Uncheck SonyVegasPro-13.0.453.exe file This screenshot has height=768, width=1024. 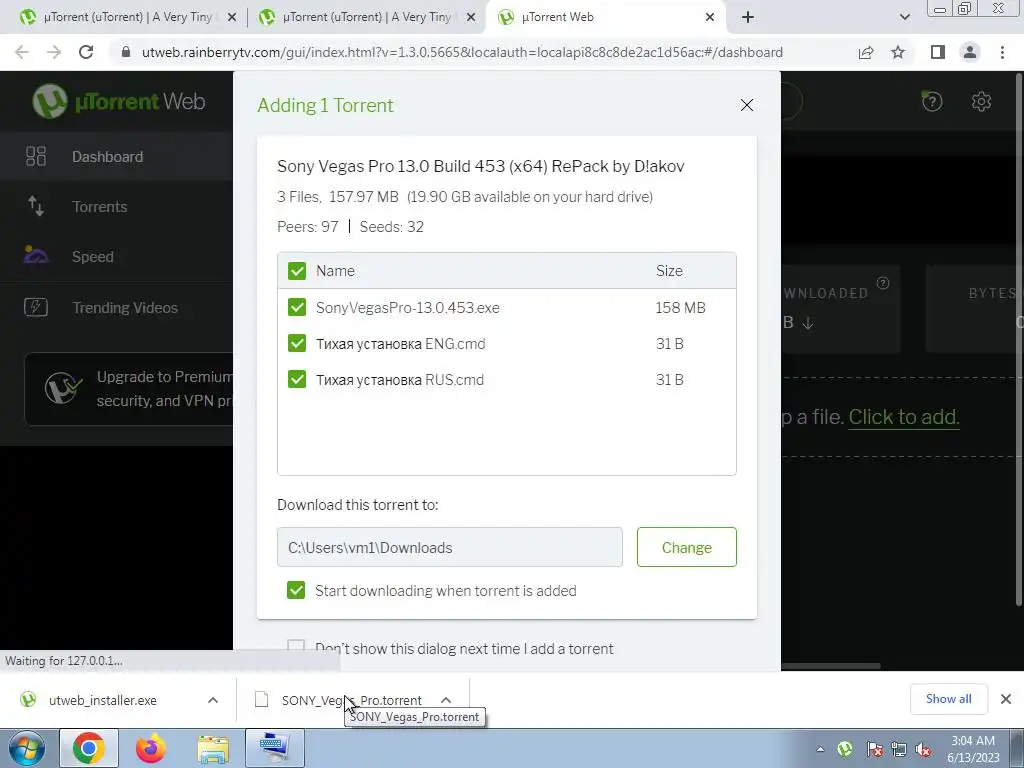pyautogui.click(x=297, y=307)
